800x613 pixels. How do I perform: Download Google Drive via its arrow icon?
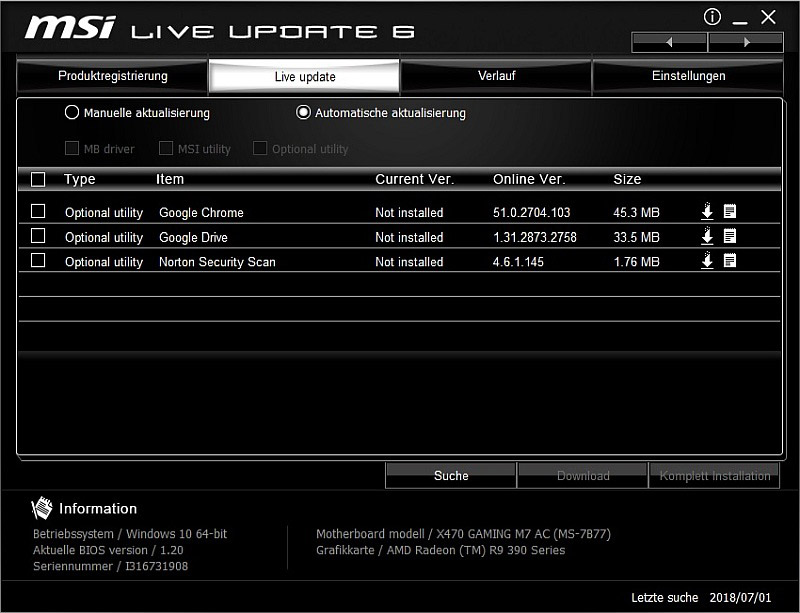[x=707, y=236]
